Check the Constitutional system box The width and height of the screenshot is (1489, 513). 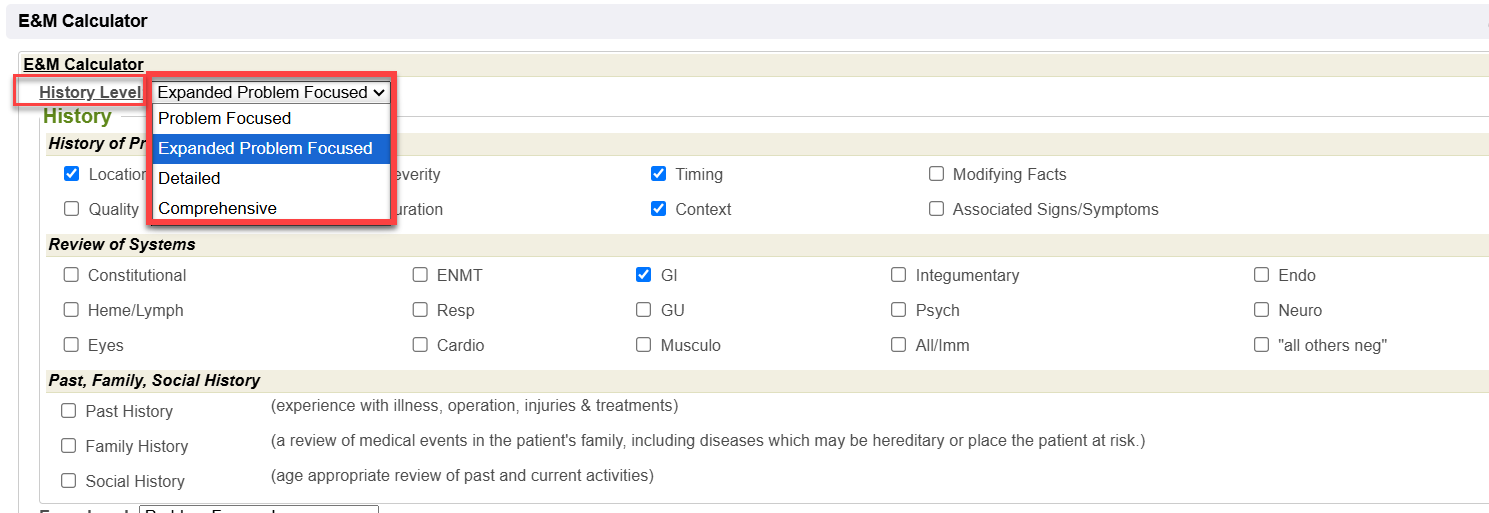click(71, 275)
